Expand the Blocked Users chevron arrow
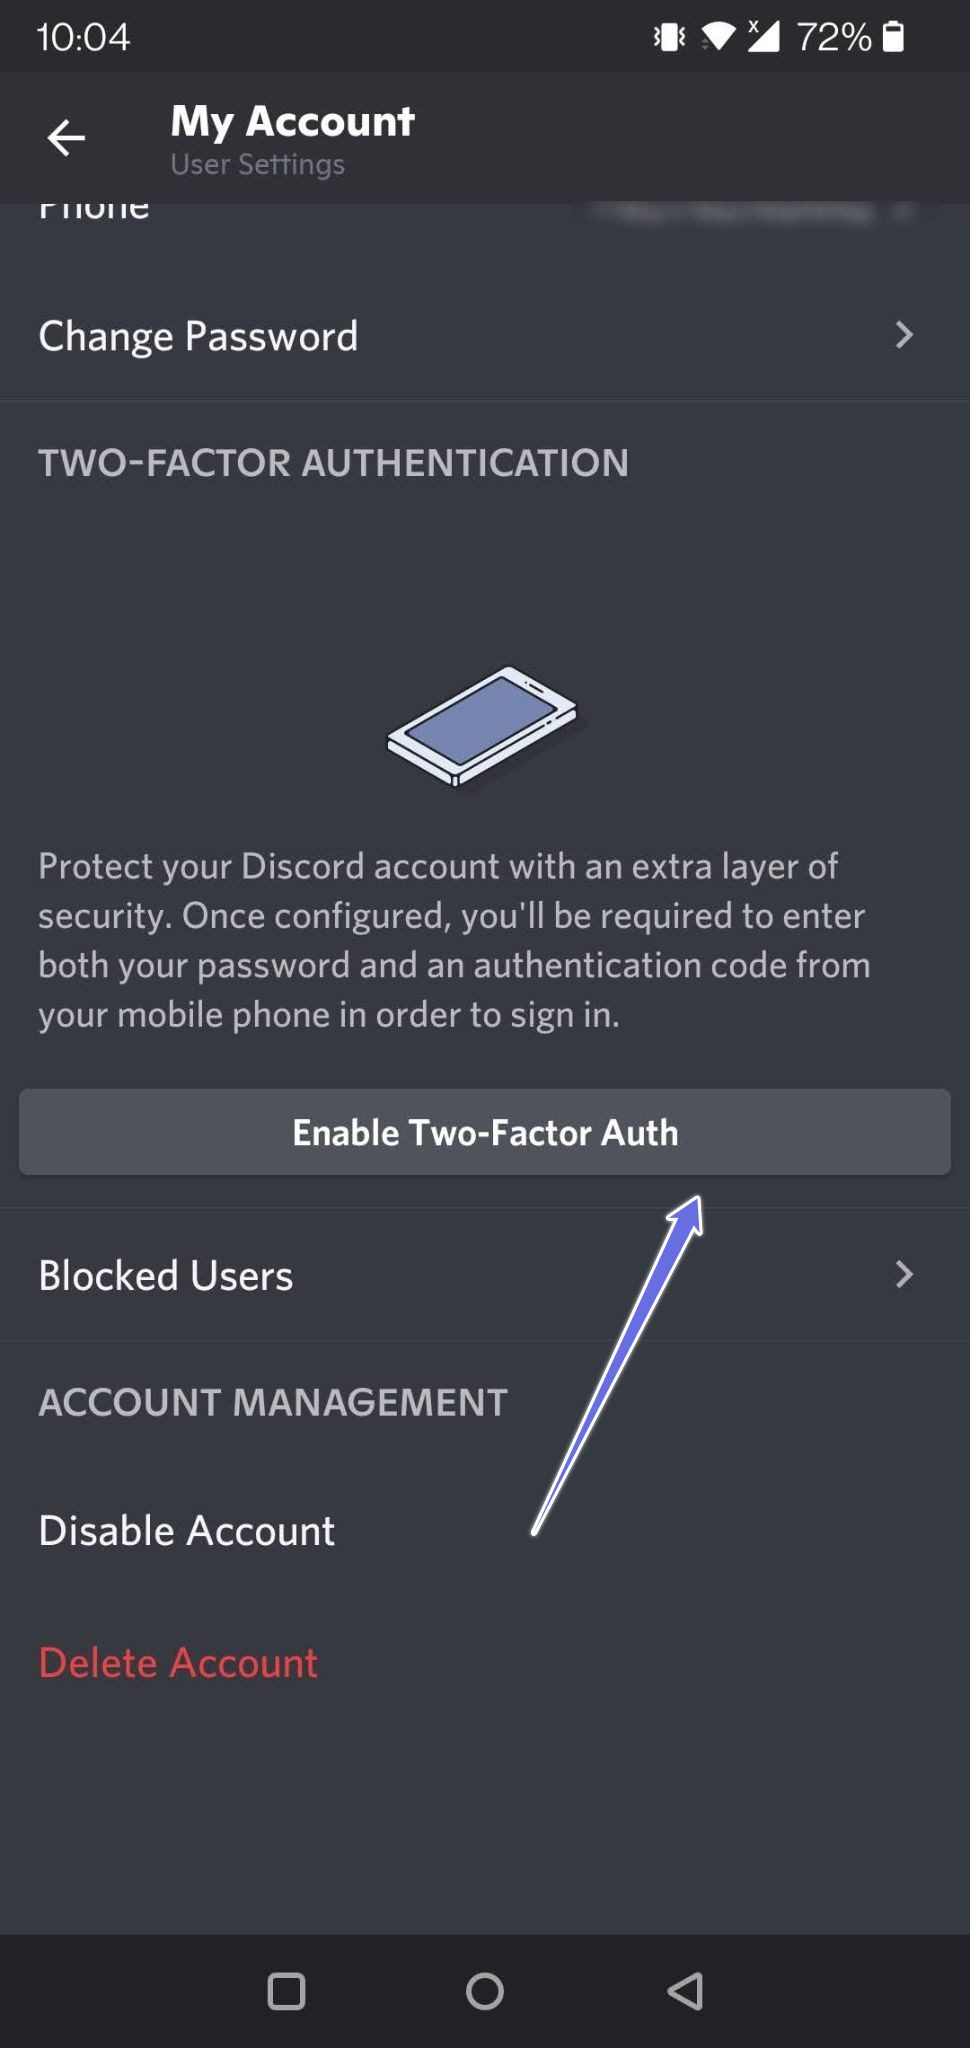 (904, 1274)
